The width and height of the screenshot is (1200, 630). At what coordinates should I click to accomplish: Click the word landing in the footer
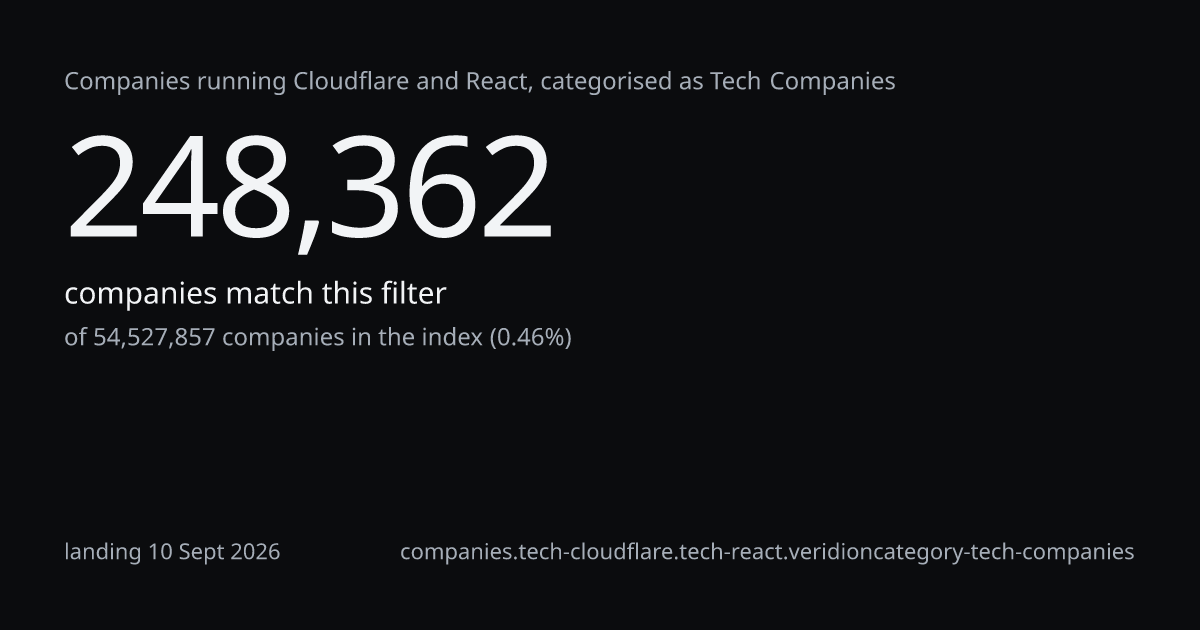click(103, 552)
